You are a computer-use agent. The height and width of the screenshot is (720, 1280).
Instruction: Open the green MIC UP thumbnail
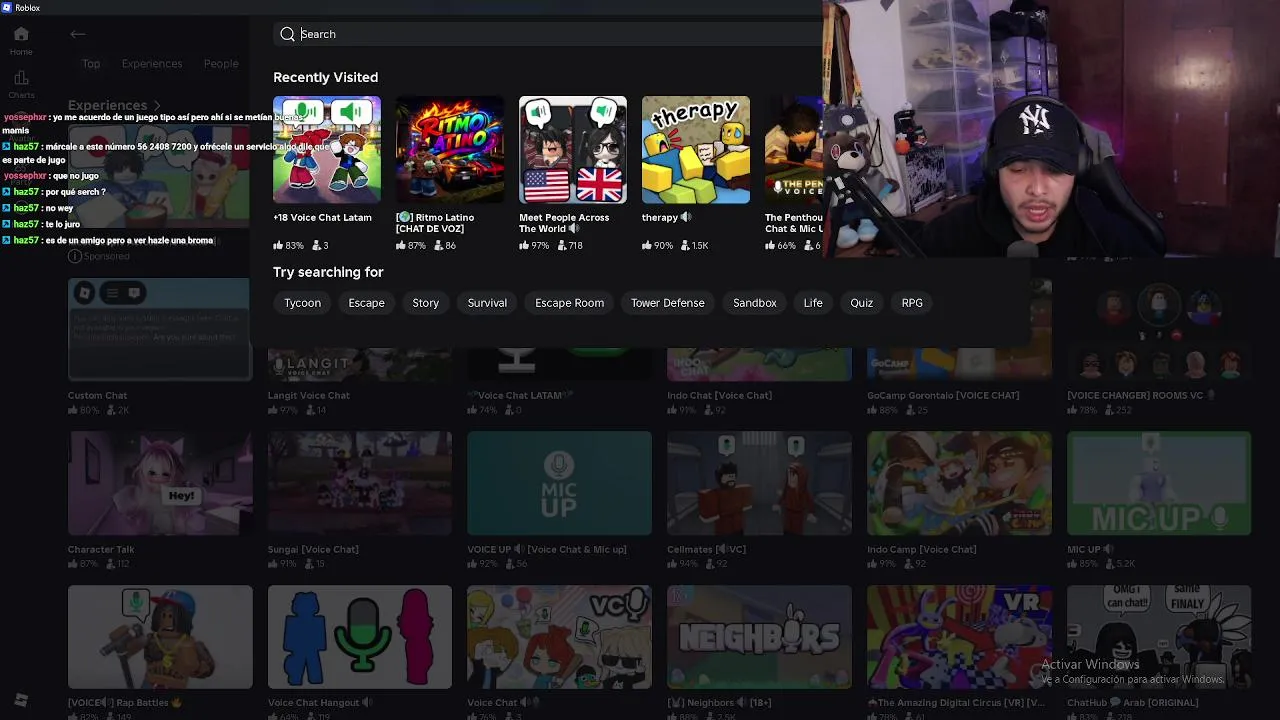coord(1159,484)
